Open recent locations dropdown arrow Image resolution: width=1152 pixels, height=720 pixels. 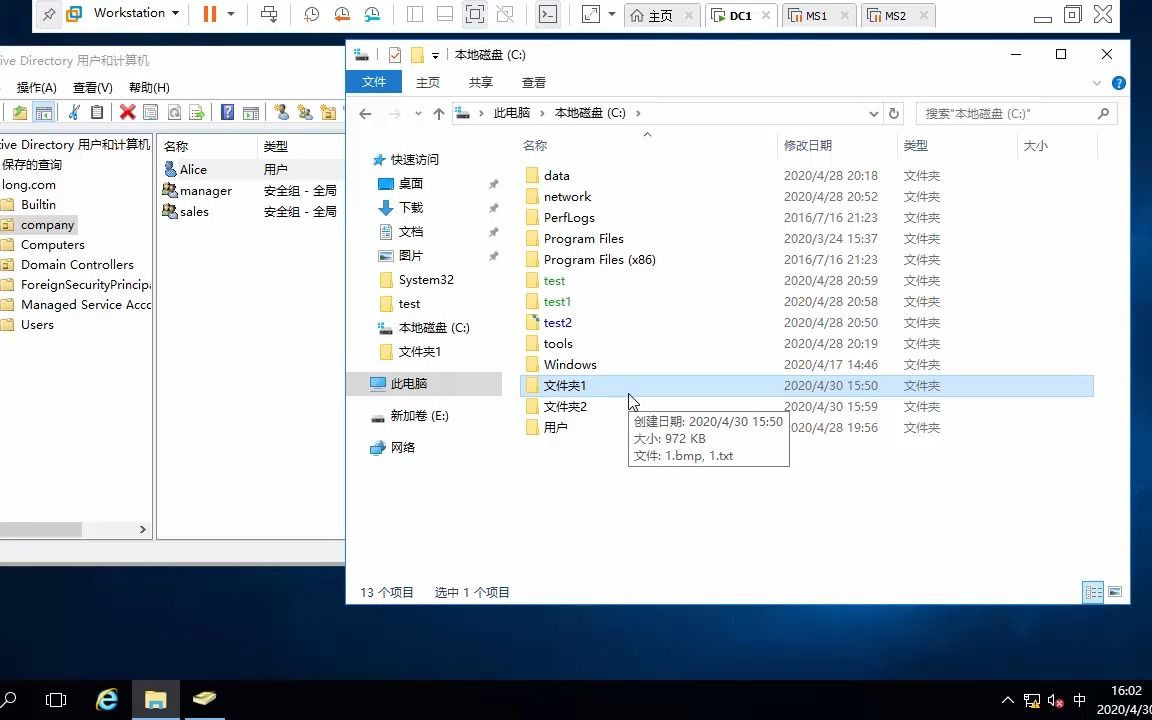(x=418, y=114)
